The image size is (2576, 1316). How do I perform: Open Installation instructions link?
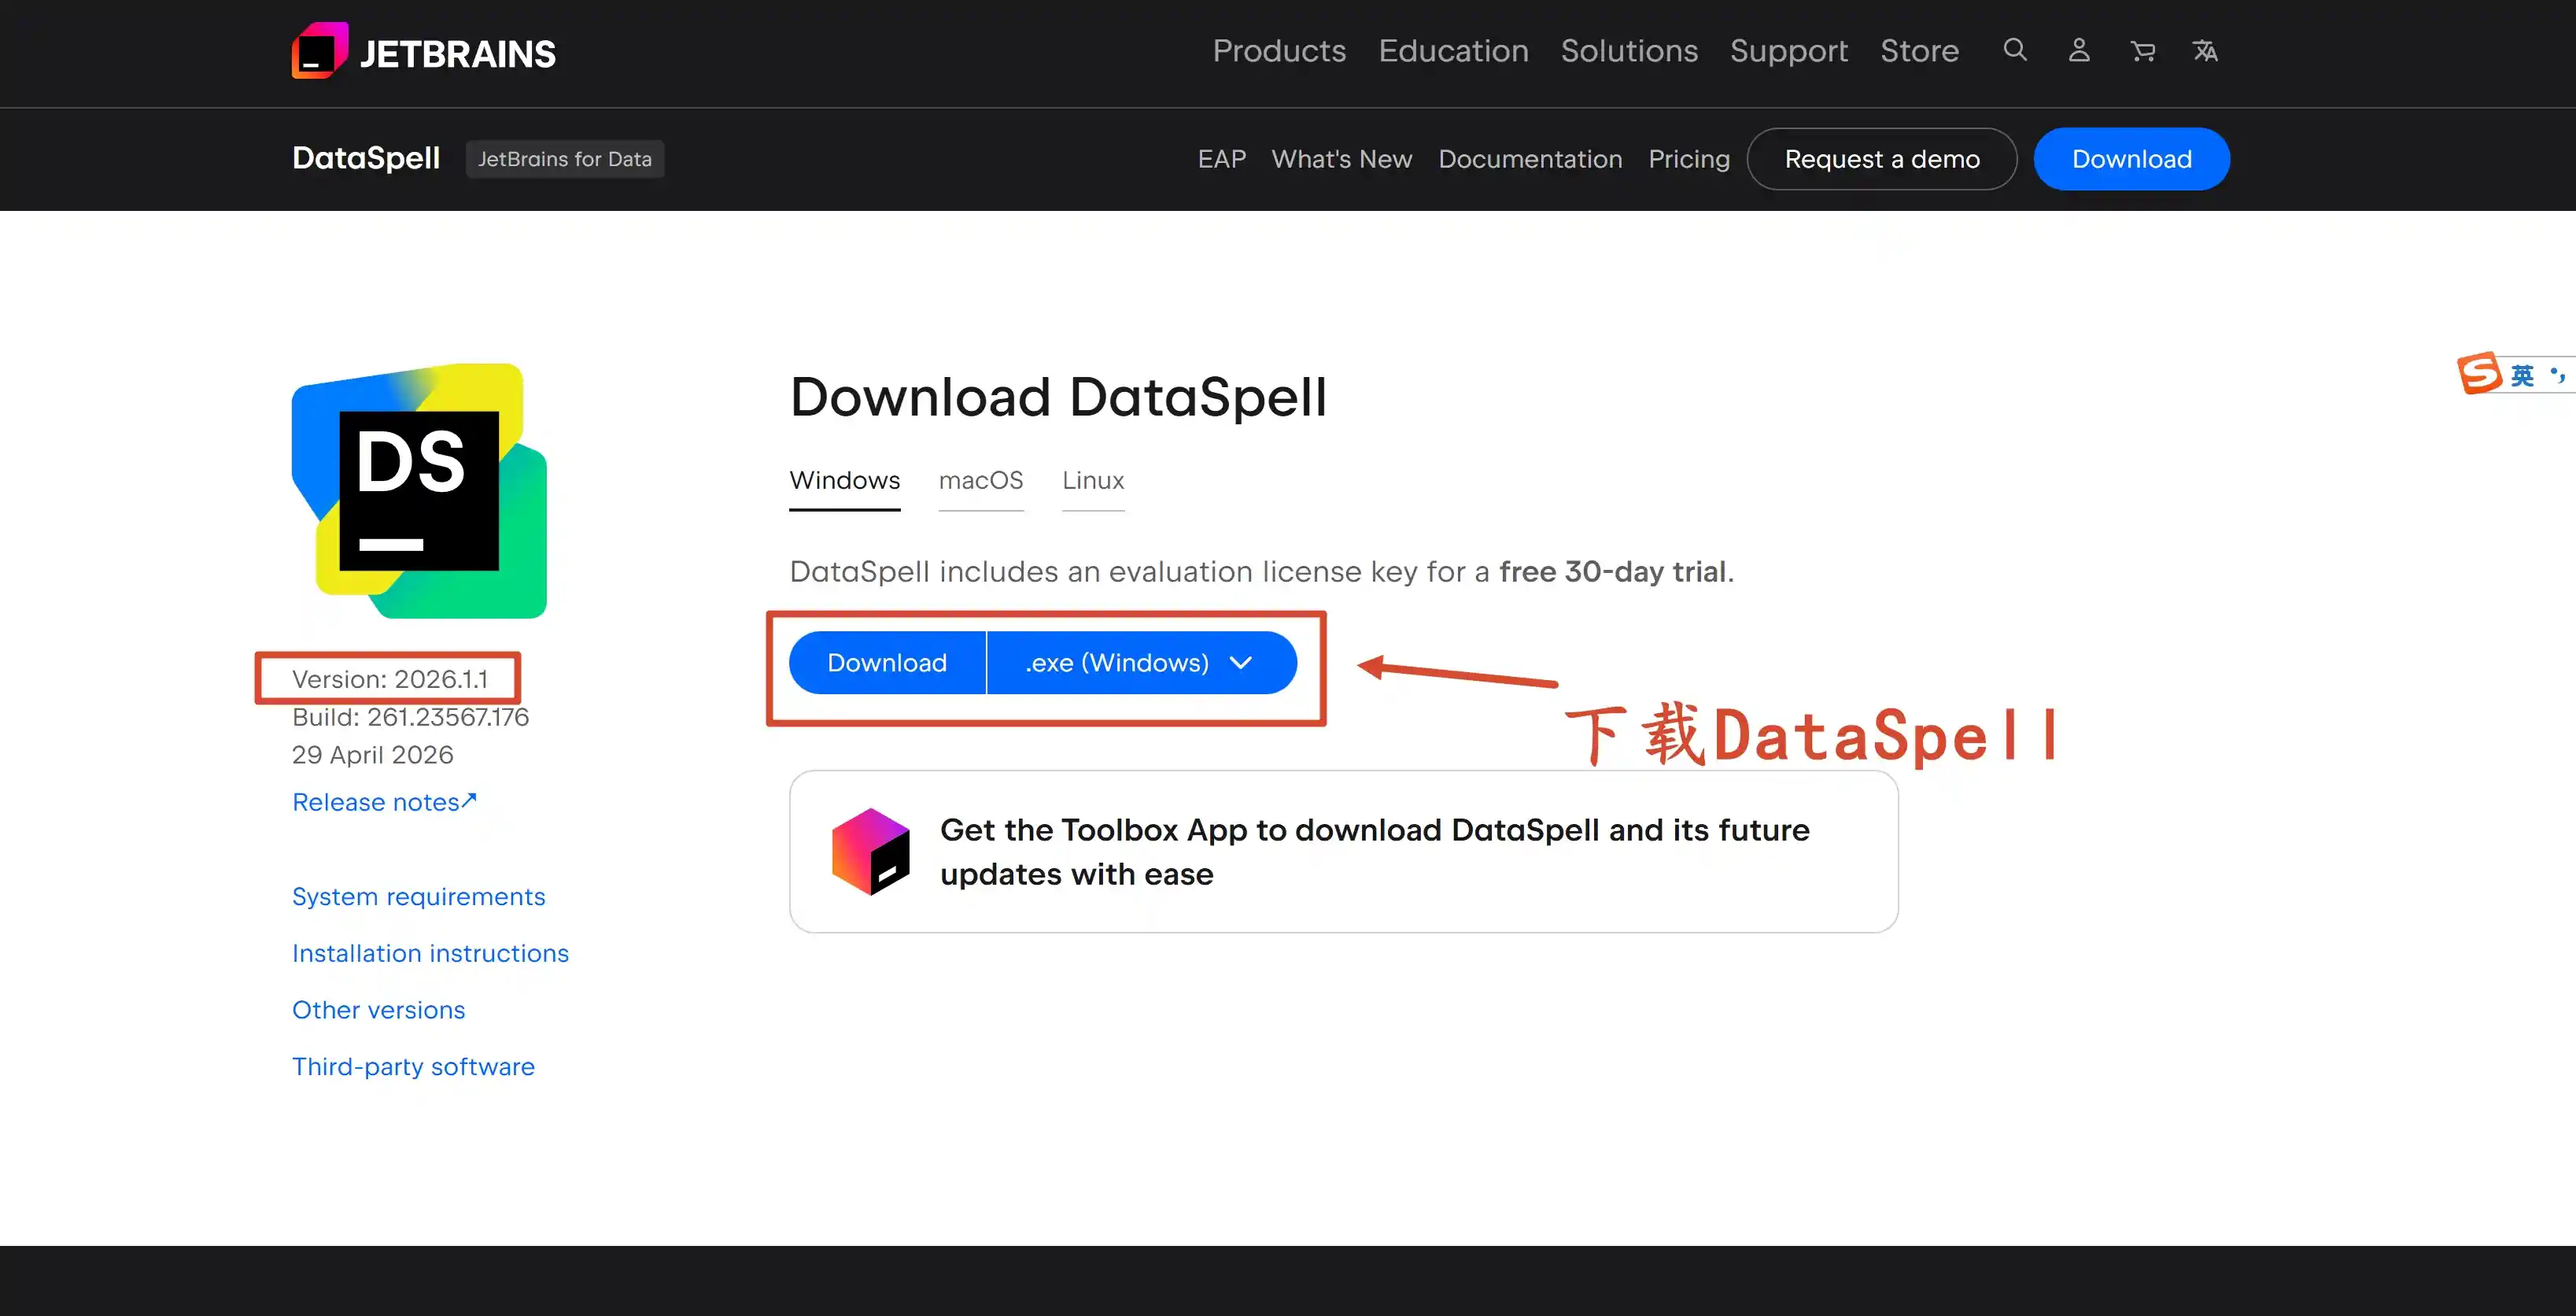[430, 953]
